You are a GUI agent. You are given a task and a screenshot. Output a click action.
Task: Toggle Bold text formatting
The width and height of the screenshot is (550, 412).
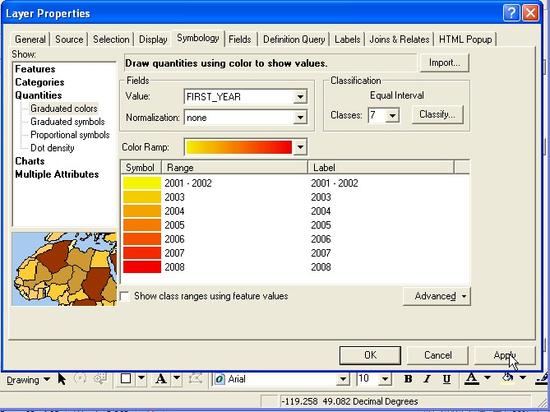[x=408, y=379]
